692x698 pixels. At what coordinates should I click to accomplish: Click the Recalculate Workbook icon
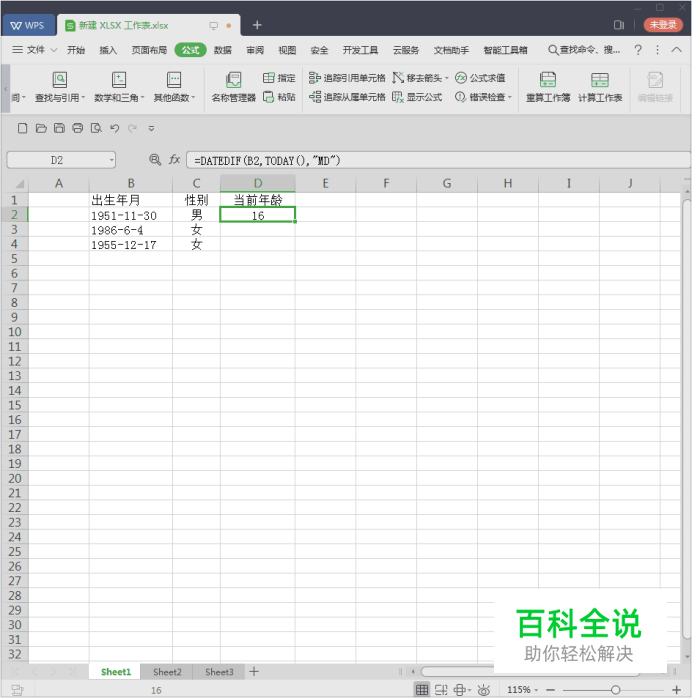[x=548, y=80]
